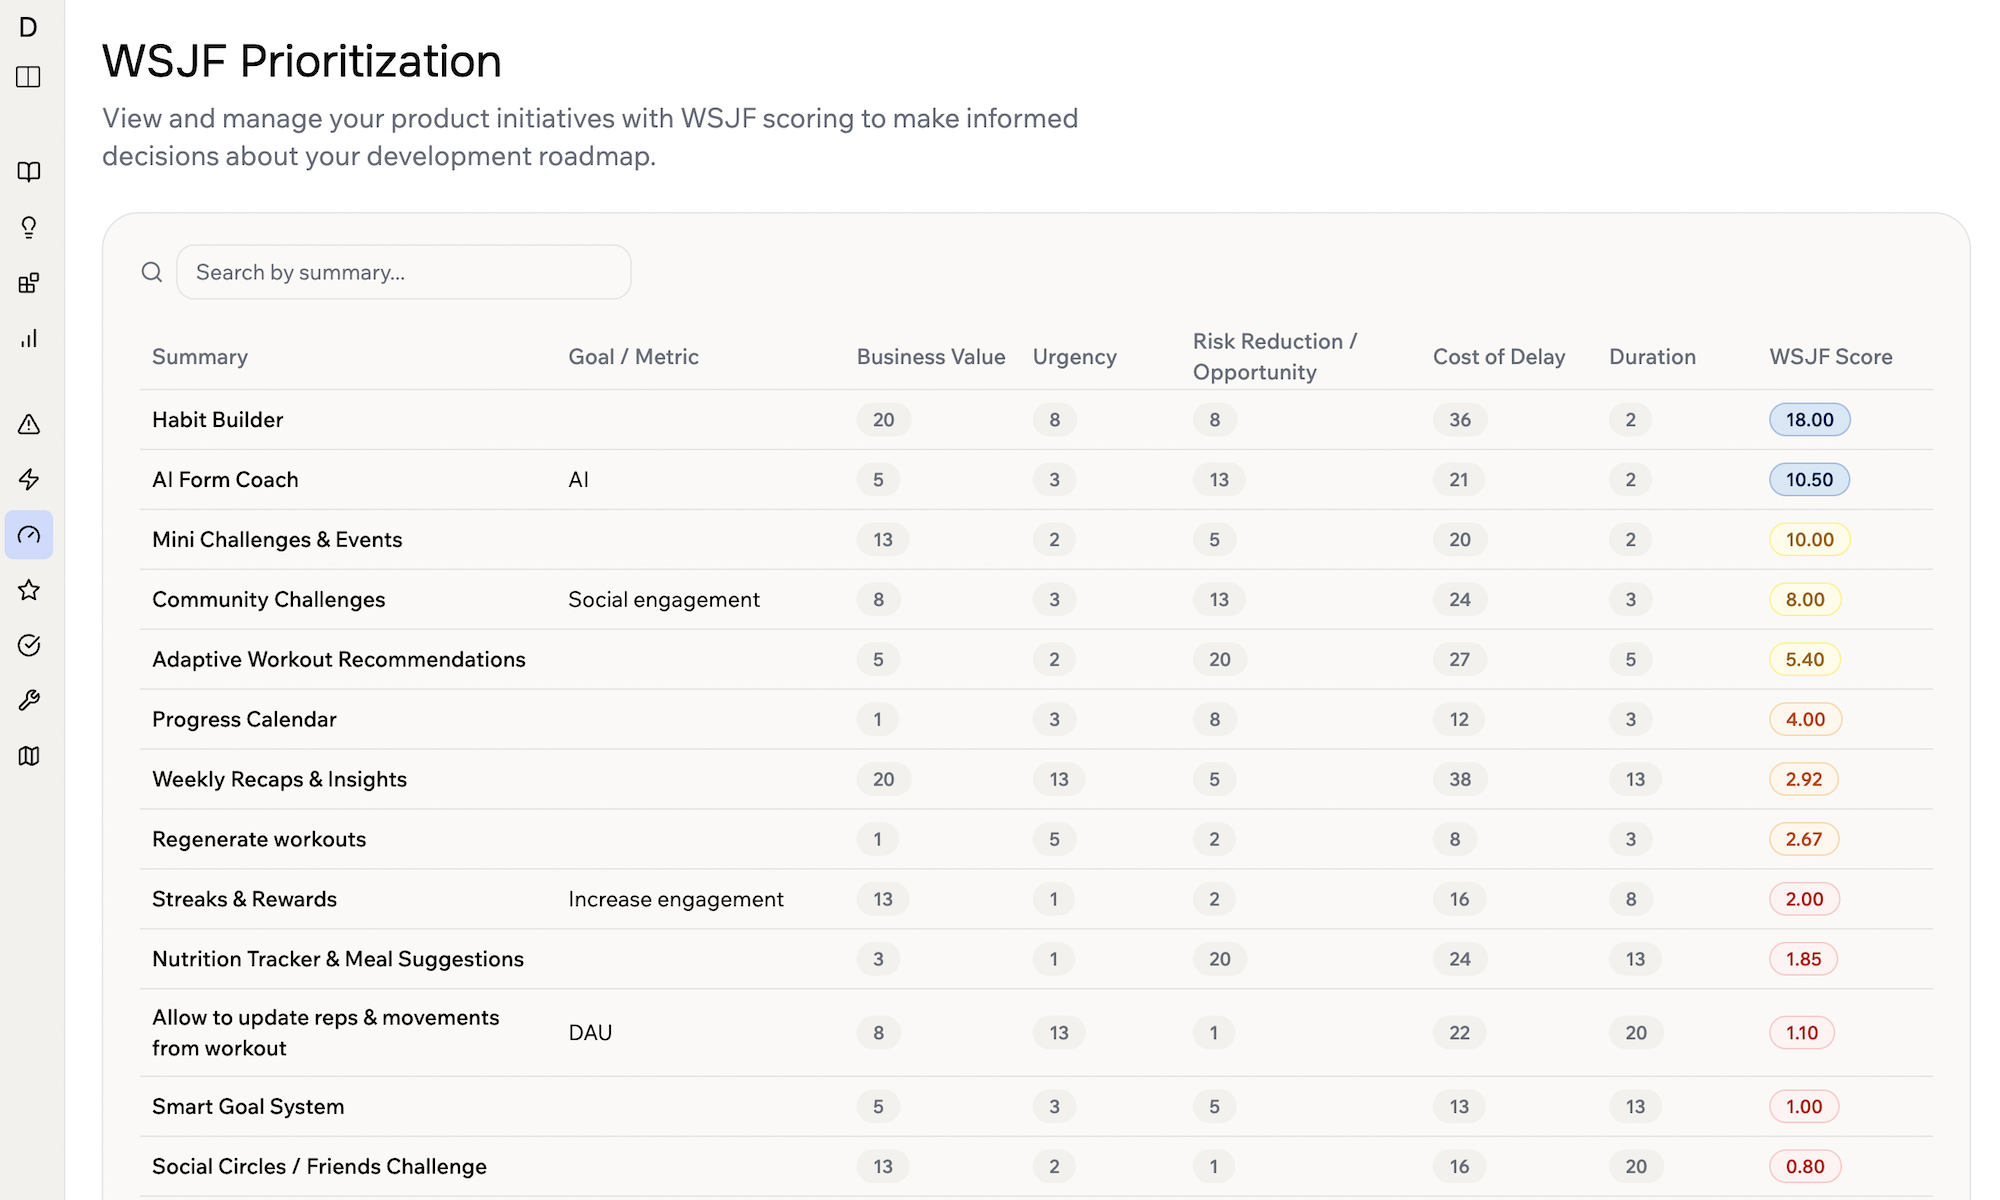This screenshot has width=2000, height=1200.
Task: Click the warning triangle icon
Action: click(x=29, y=425)
